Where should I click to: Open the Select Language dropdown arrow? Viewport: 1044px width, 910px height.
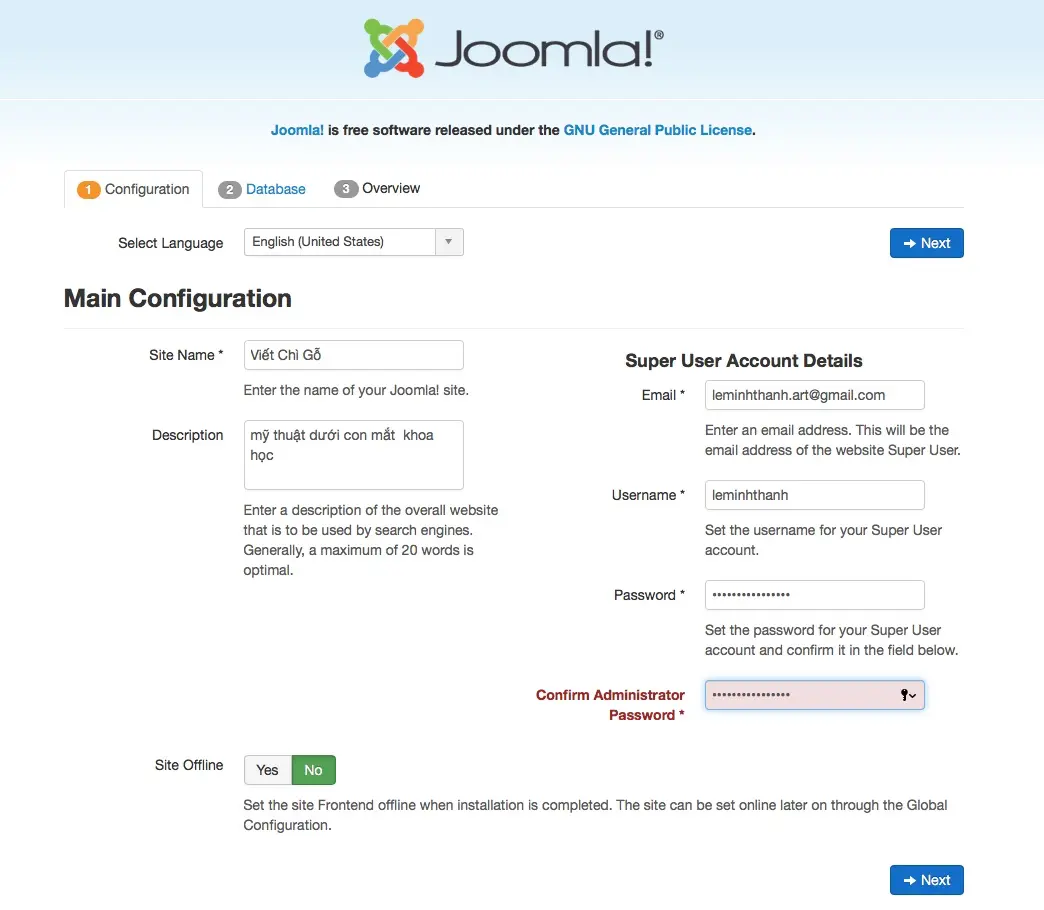[449, 242]
